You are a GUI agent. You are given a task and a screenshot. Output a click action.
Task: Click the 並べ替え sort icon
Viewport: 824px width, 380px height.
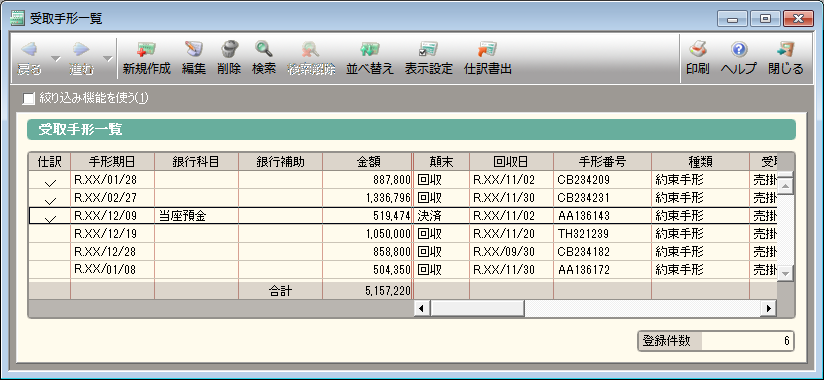[369, 49]
